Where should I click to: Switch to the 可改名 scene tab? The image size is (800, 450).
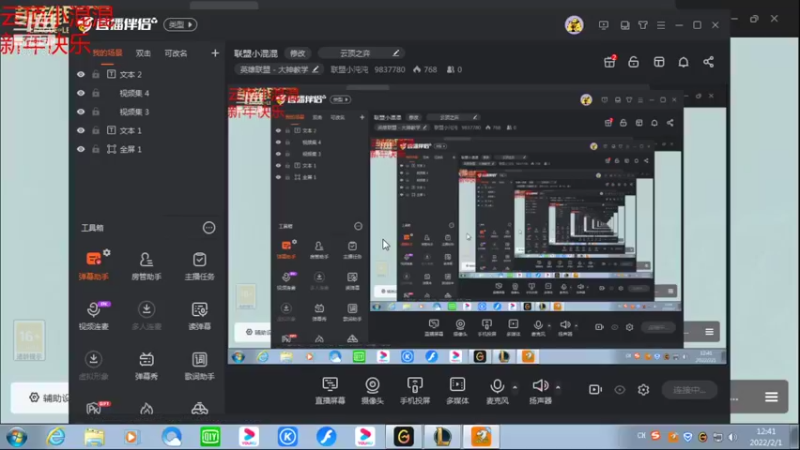tap(176, 53)
